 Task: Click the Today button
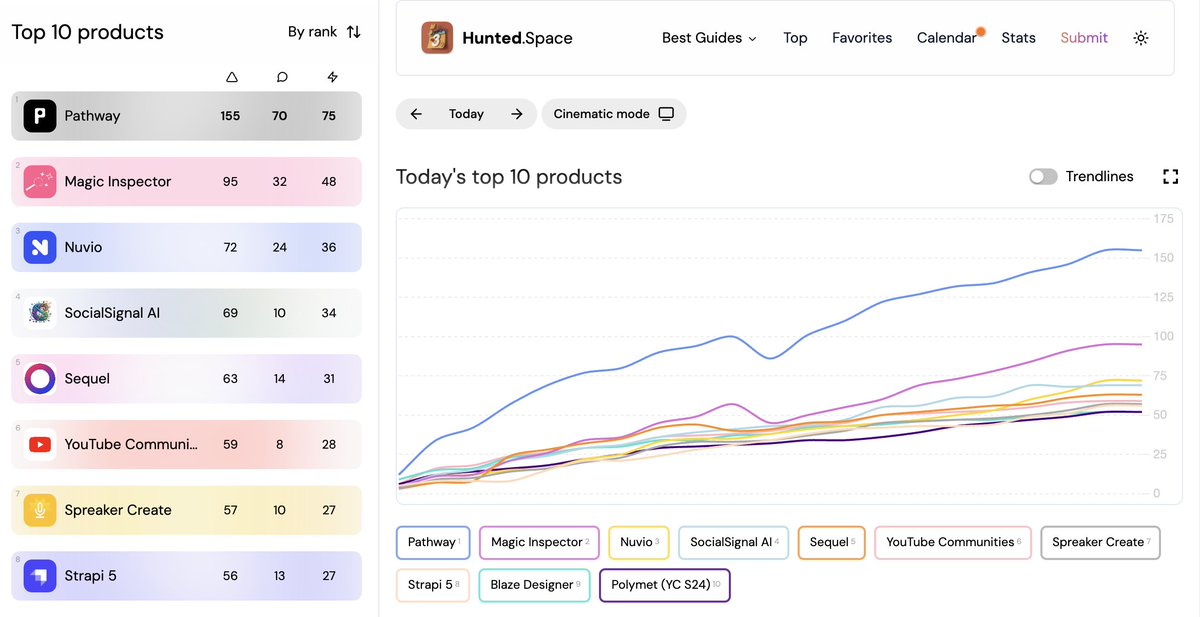(x=466, y=114)
